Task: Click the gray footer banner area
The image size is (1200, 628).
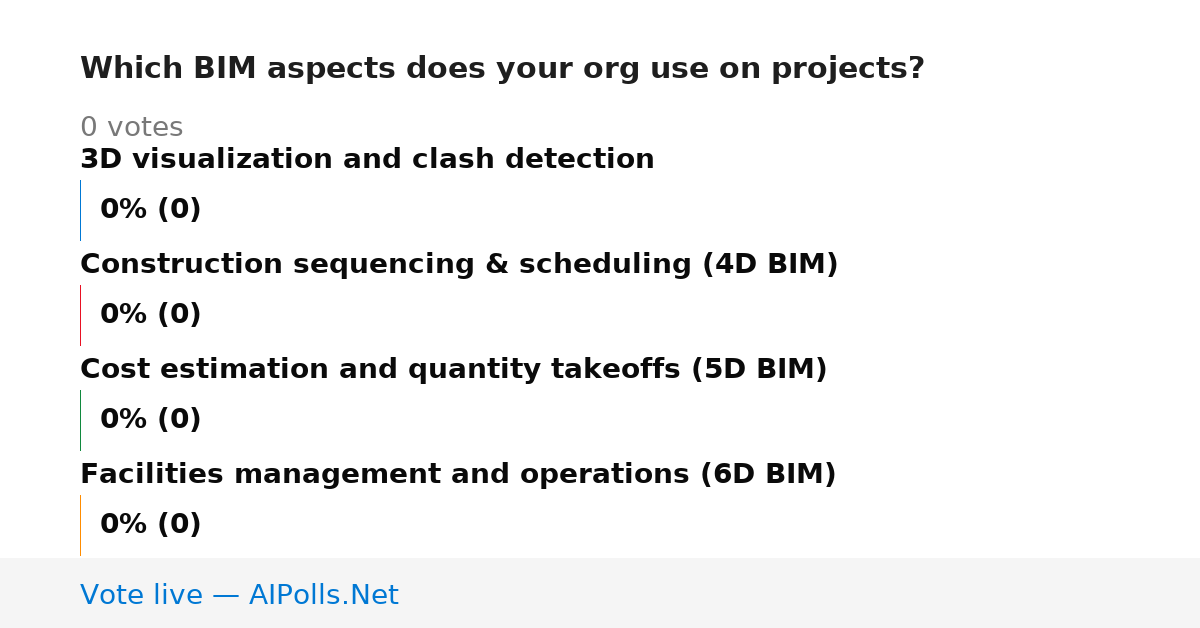Action: 600,593
